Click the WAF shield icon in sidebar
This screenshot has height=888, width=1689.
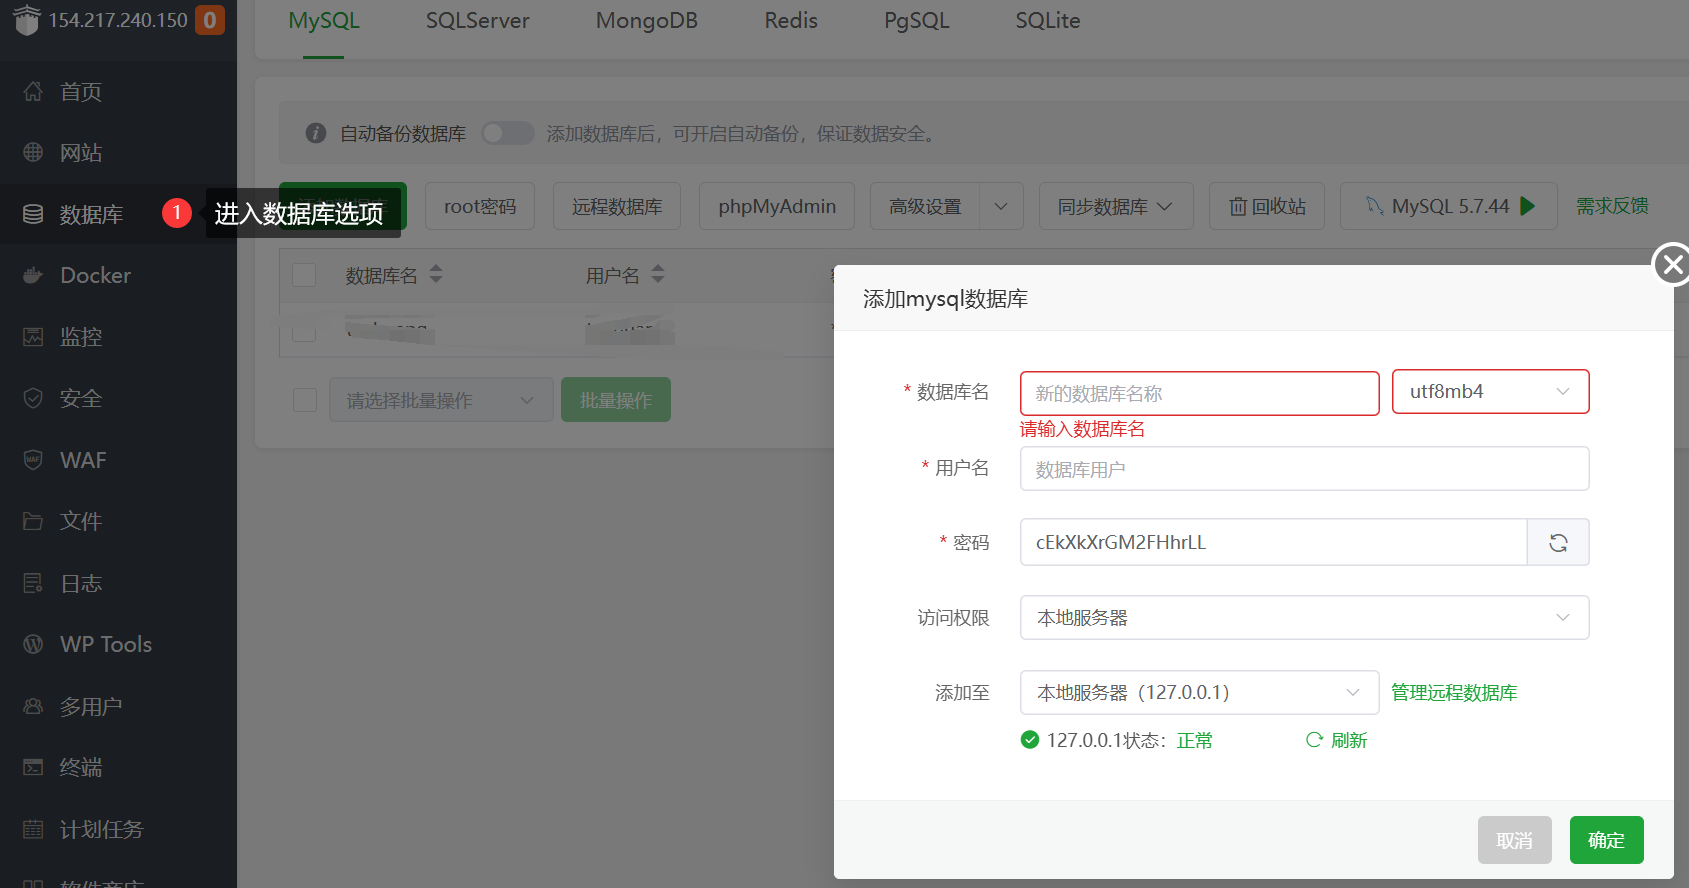tap(33, 460)
